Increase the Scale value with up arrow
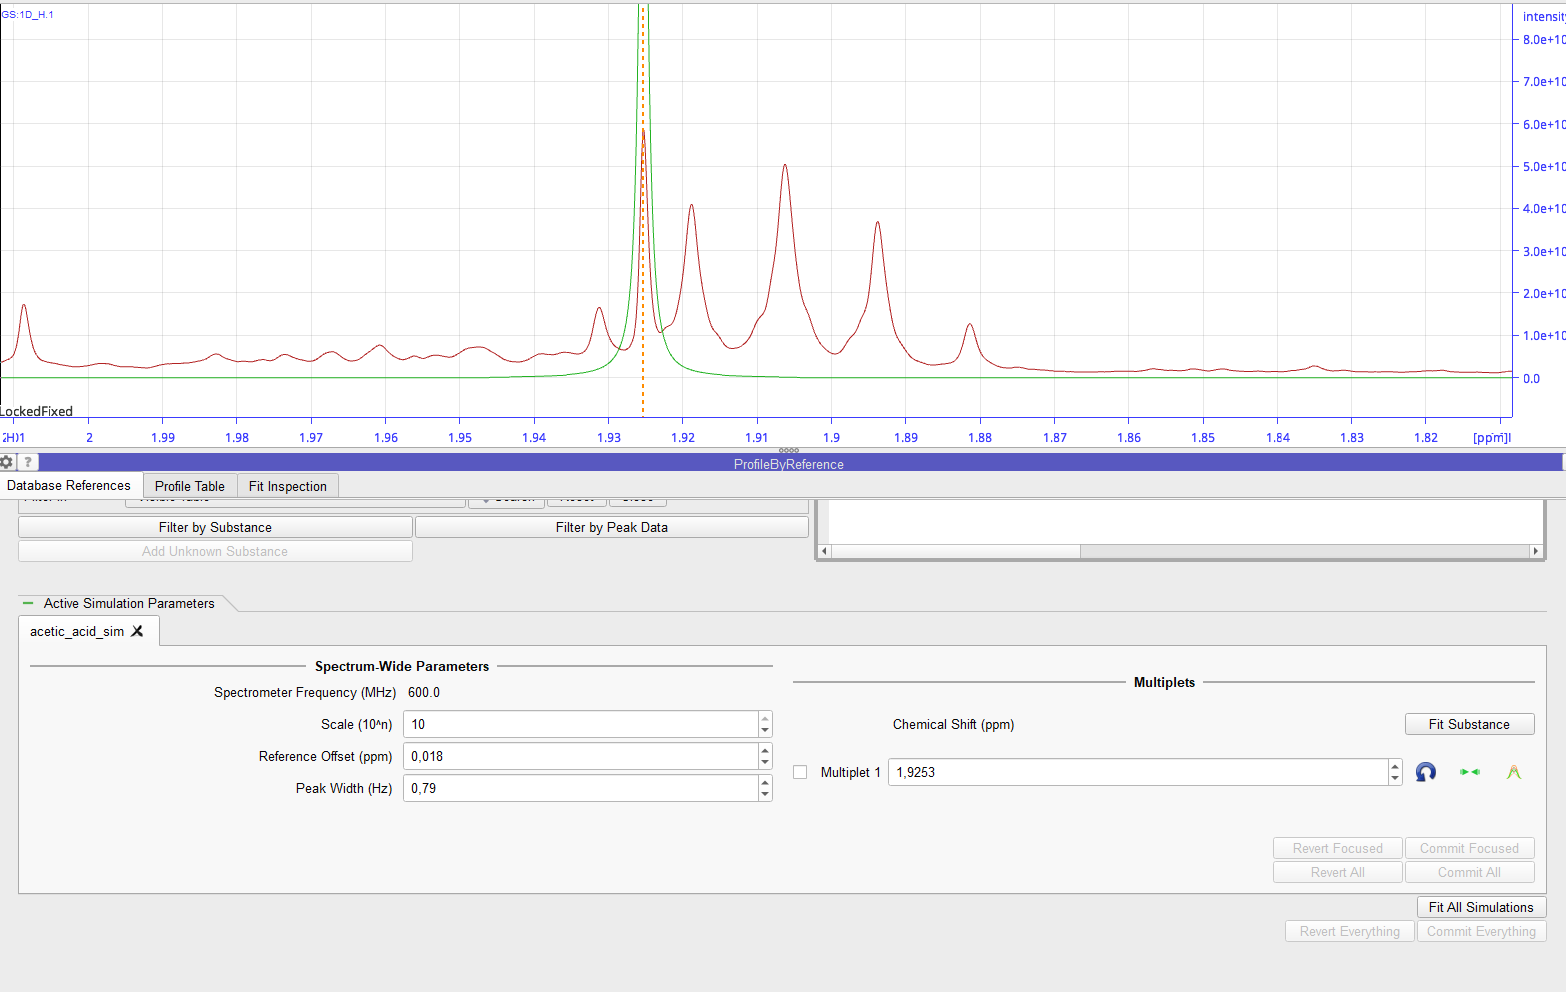The width and height of the screenshot is (1566, 992). pos(765,718)
